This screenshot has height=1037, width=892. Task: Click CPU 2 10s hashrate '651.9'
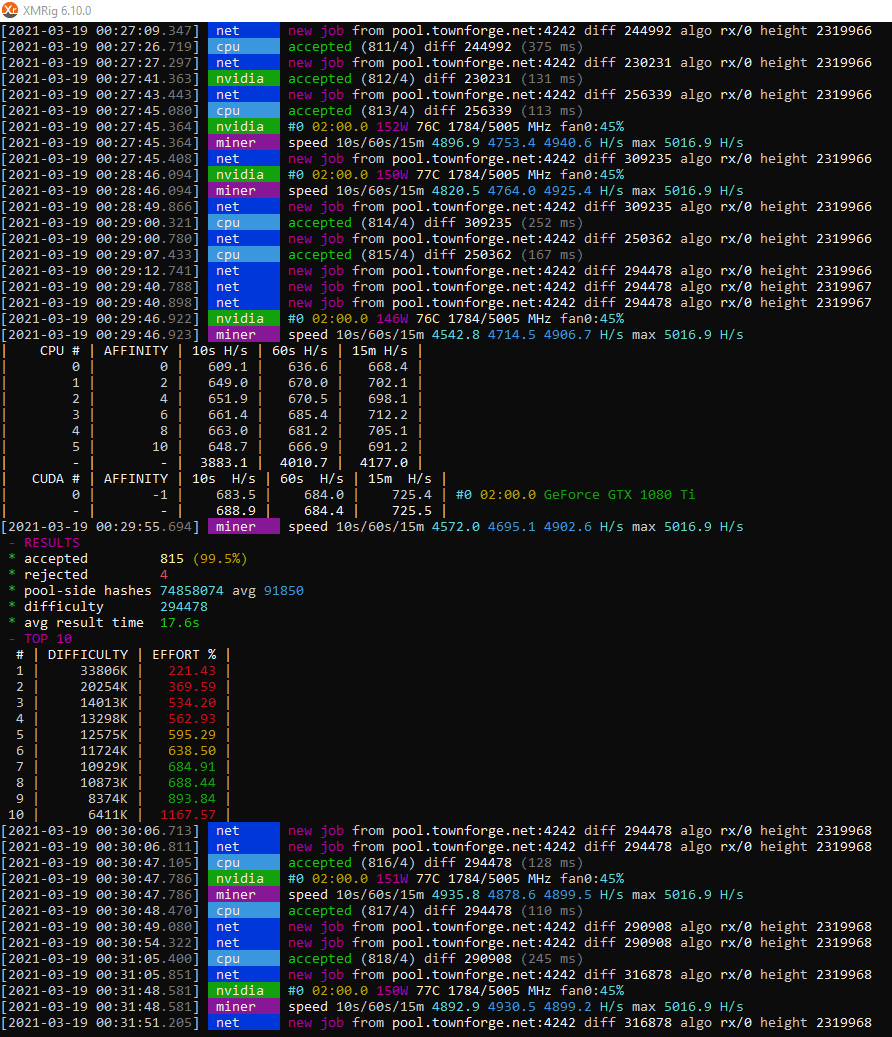click(227, 399)
